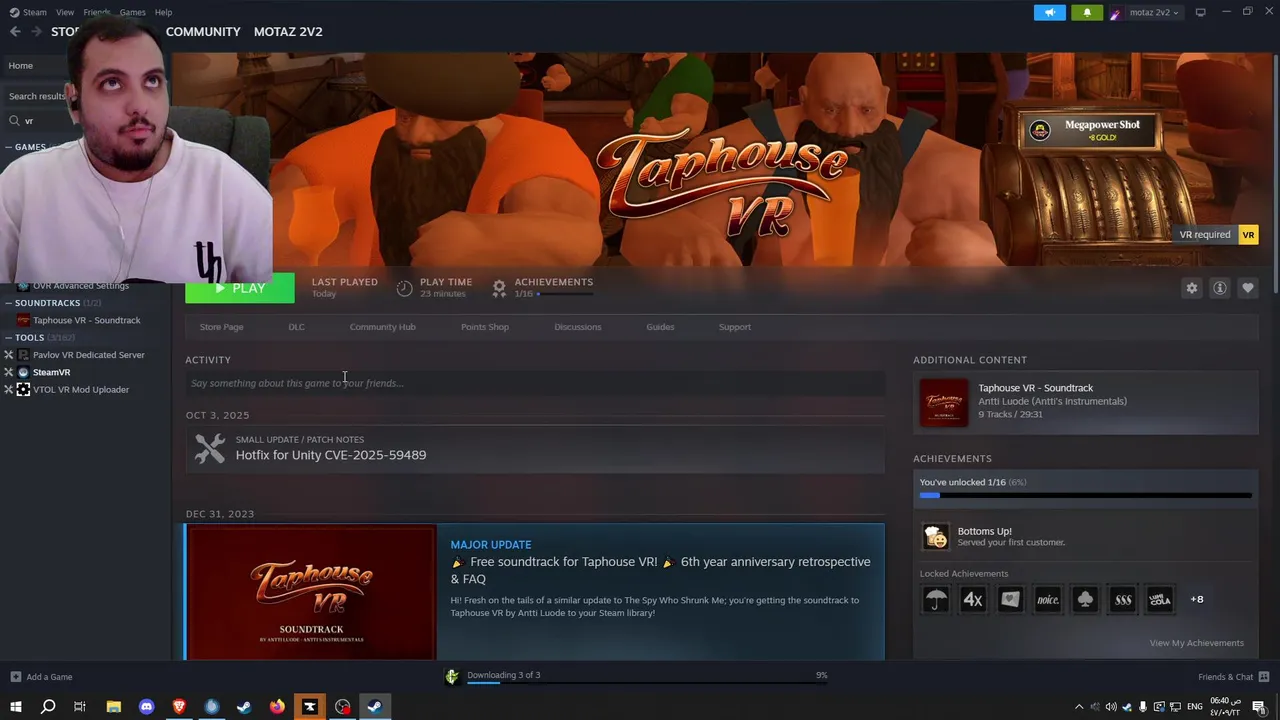Click the locked noice. achievement icon
The image size is (1280, 720).
[x=1048, y=599]
